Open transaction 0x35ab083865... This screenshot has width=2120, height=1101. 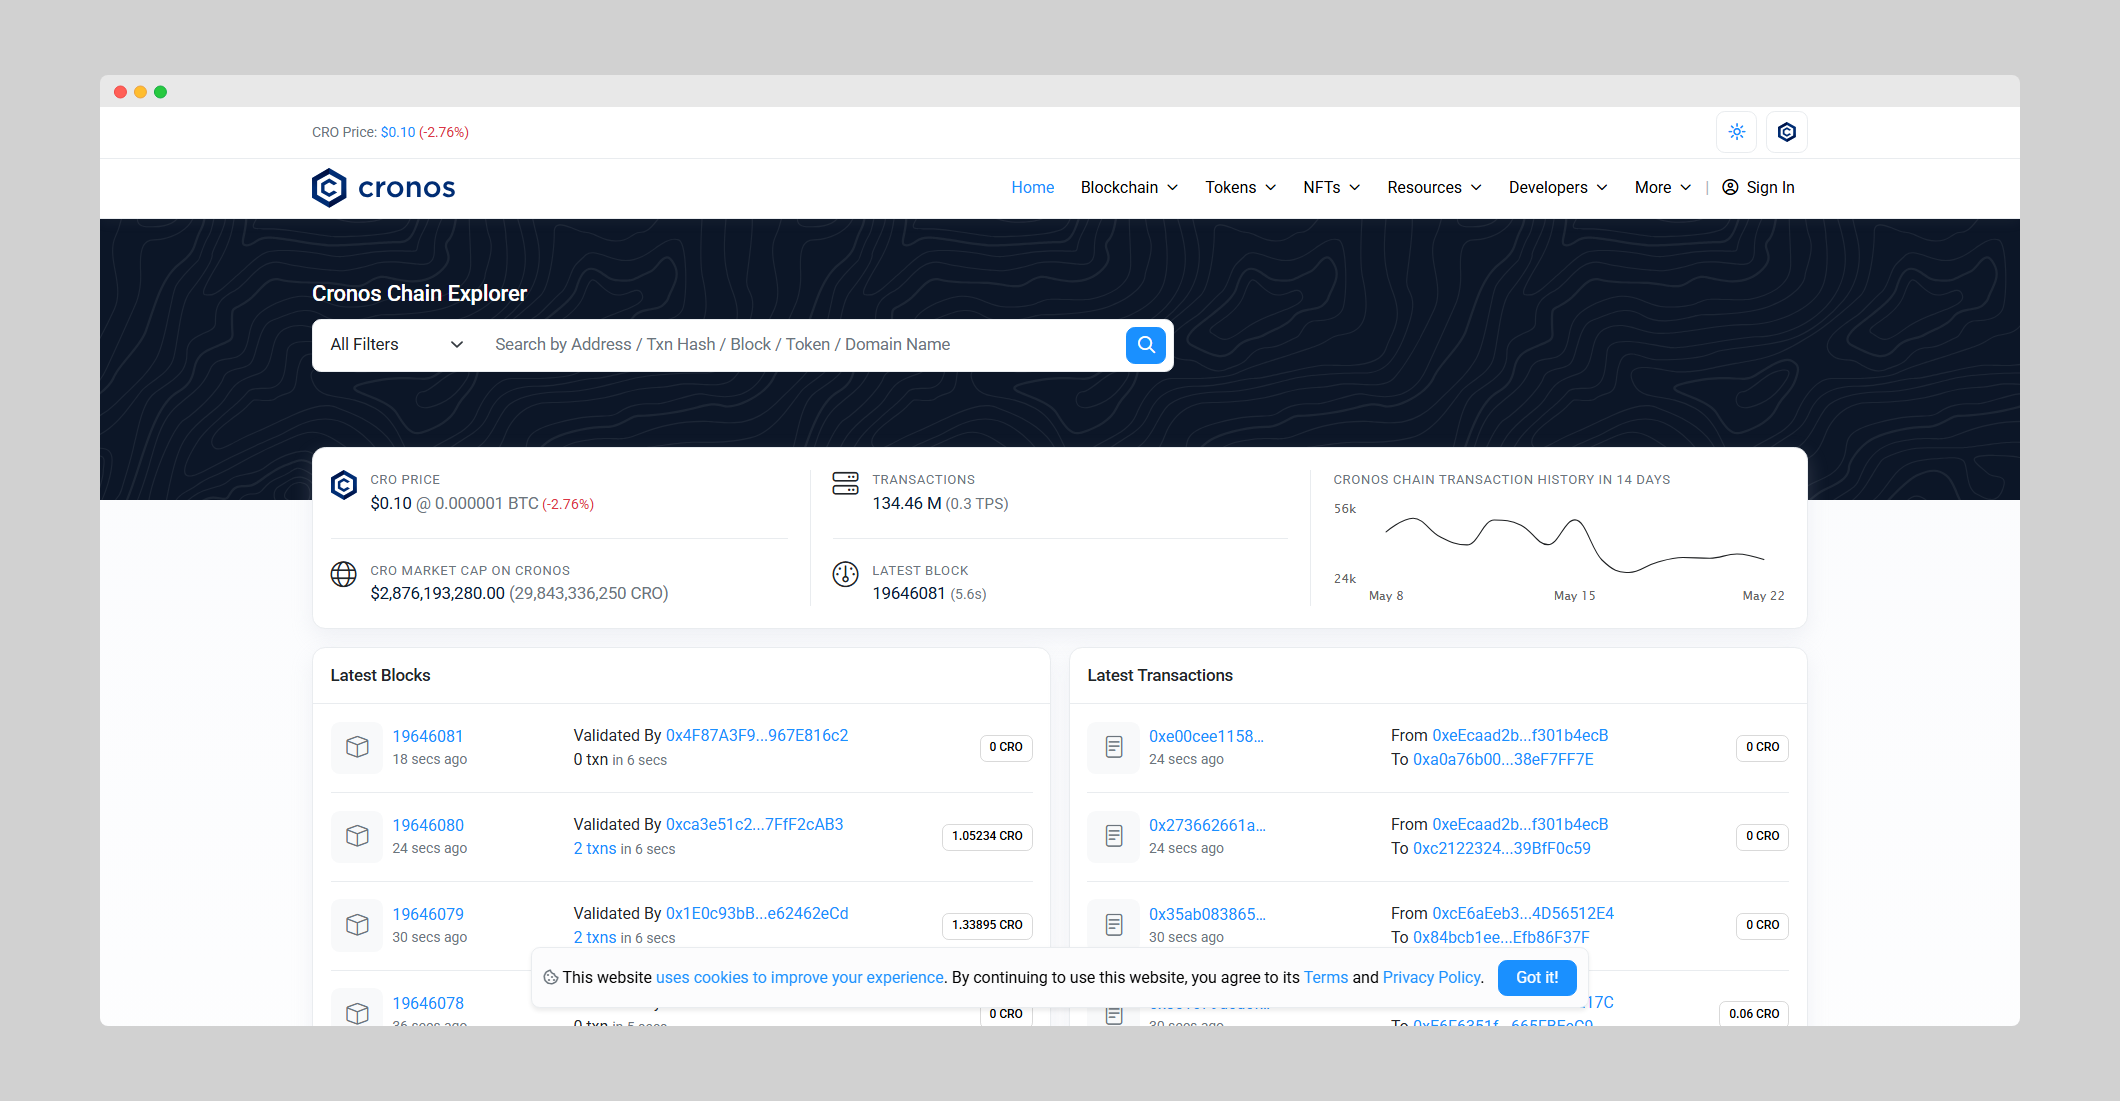pos(1207,914)
